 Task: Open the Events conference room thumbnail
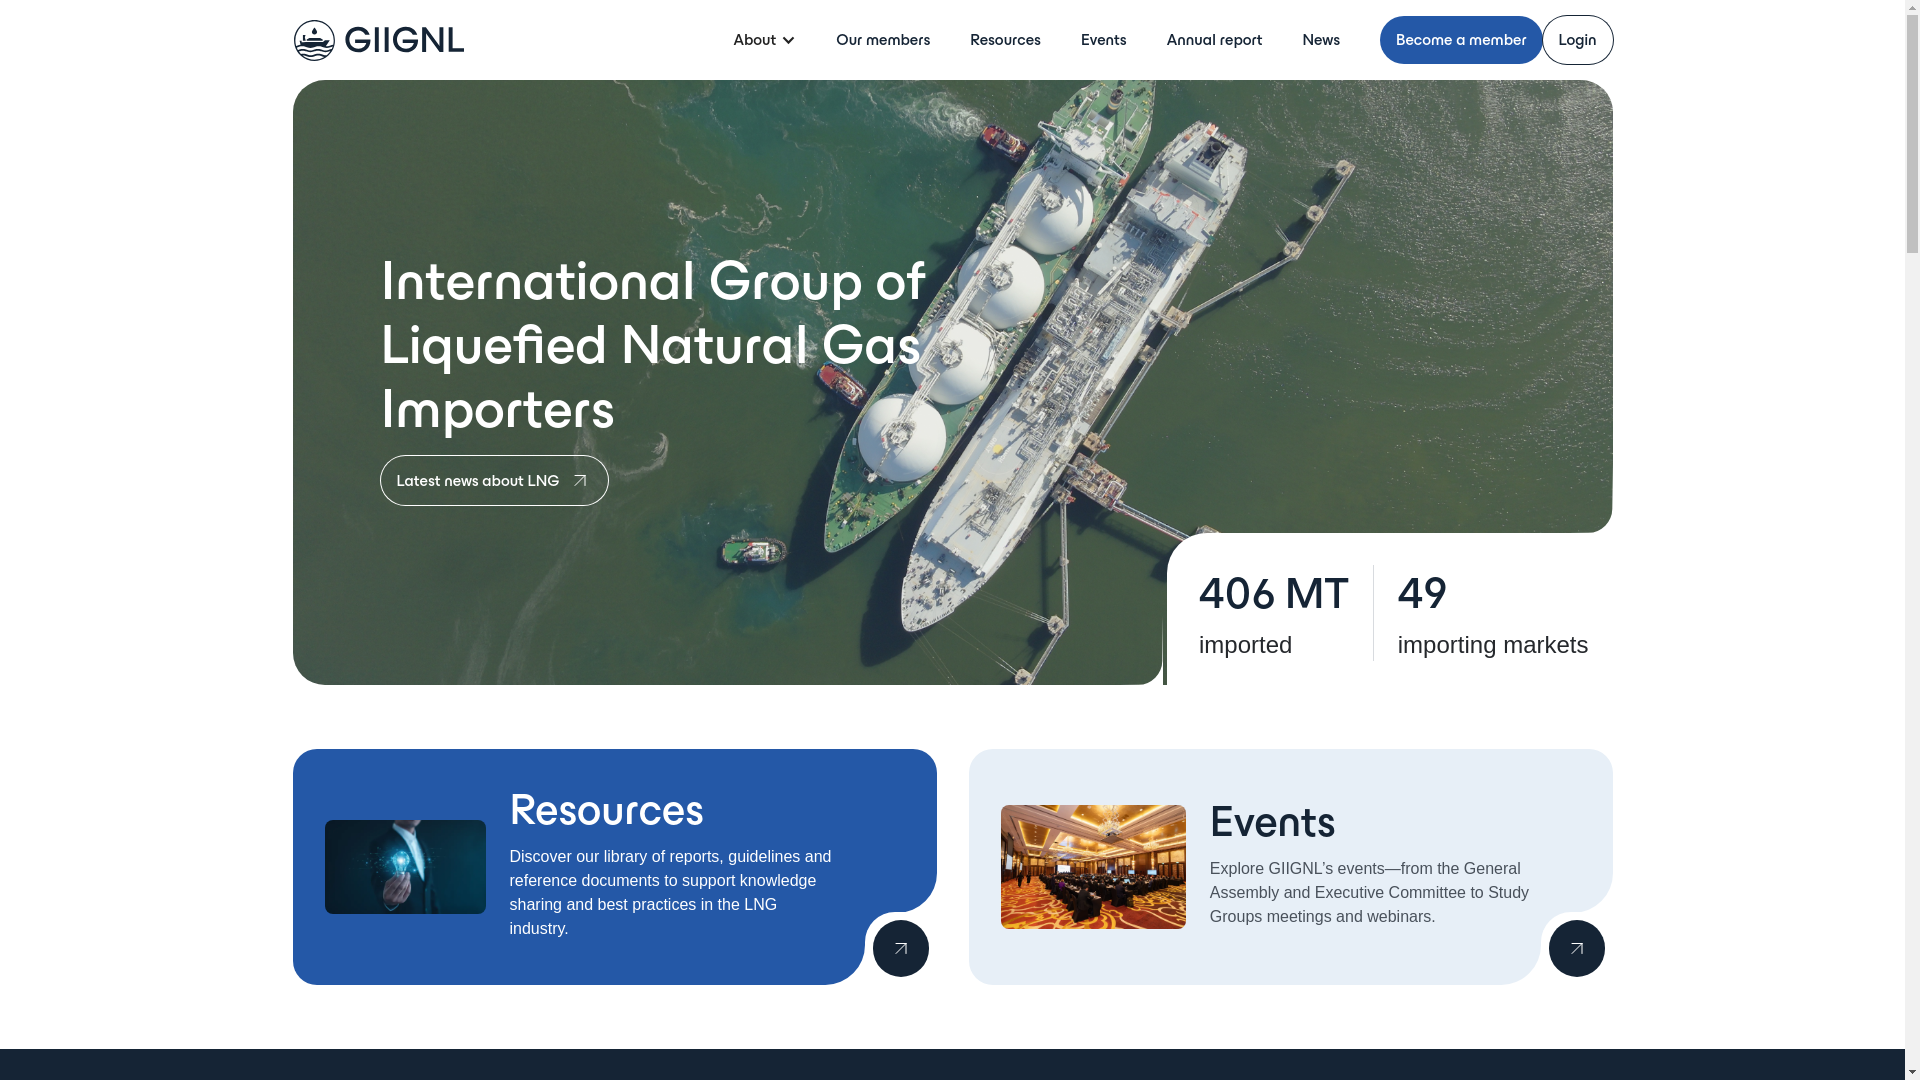click(x=1093, y=867)
